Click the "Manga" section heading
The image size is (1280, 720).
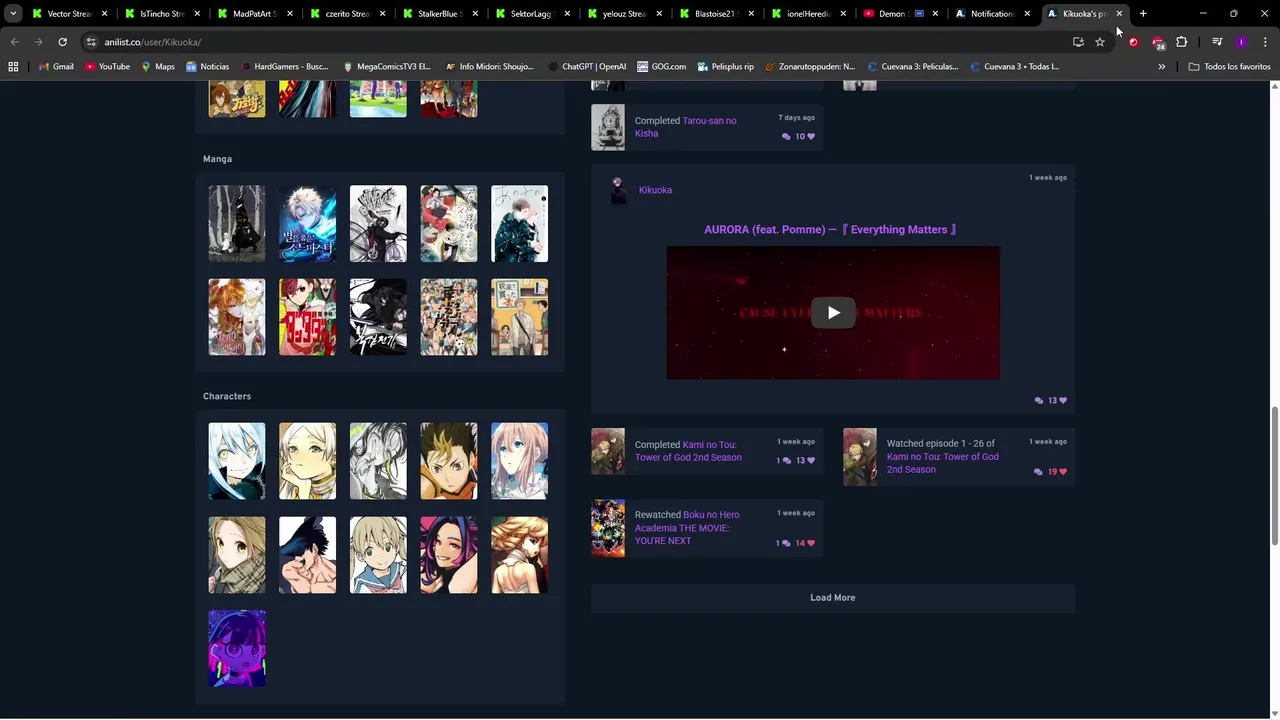(217, 159)
